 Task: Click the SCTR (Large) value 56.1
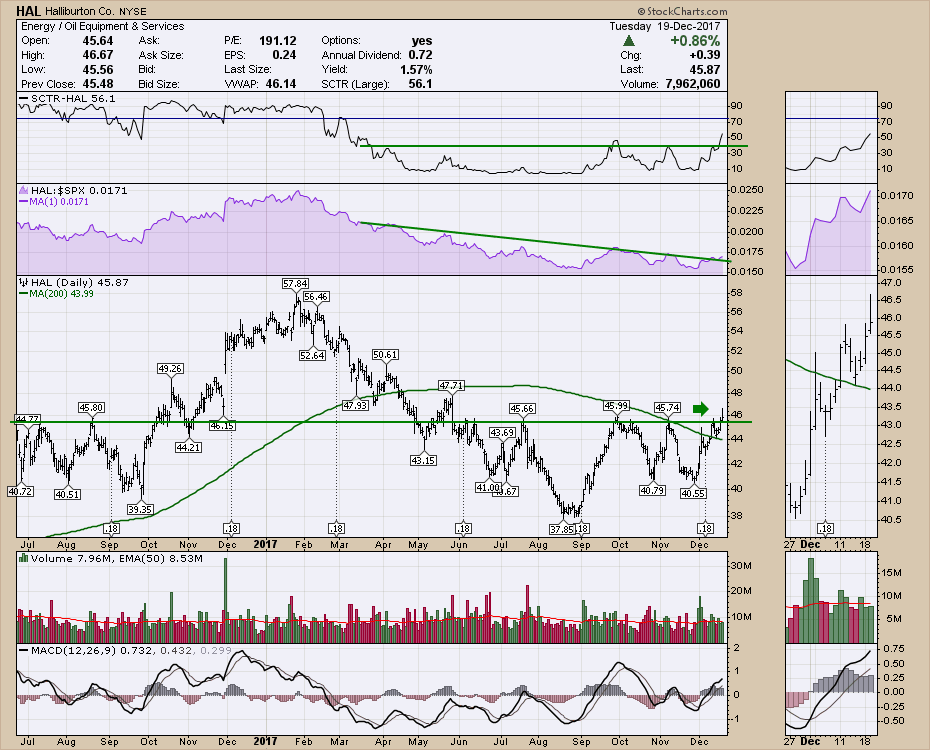[420, 84]
